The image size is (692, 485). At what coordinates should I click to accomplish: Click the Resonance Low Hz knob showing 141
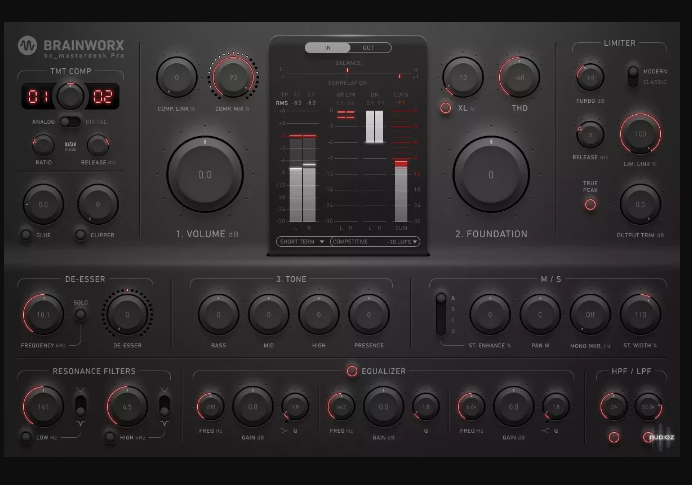(43, 406)
